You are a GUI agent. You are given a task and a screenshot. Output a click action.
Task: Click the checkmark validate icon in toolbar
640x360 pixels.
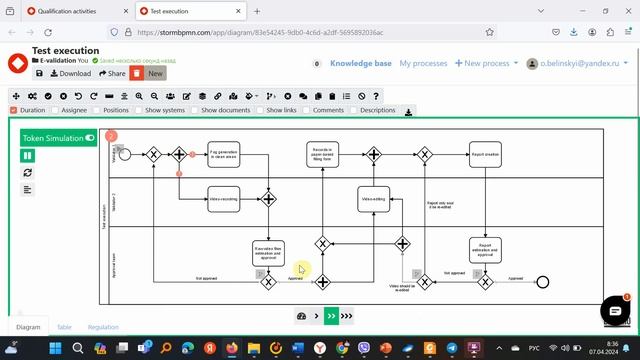click(48, 96)
